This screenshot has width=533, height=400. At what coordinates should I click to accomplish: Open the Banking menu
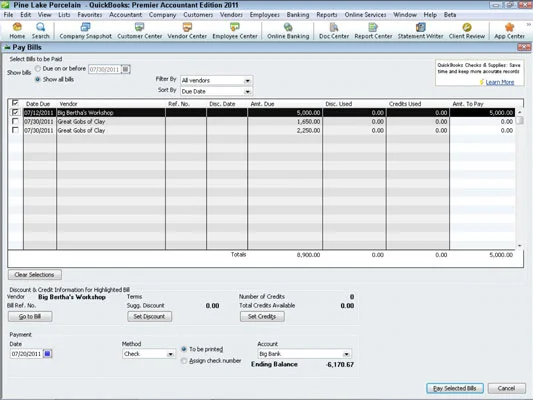[x=298, y=15]
